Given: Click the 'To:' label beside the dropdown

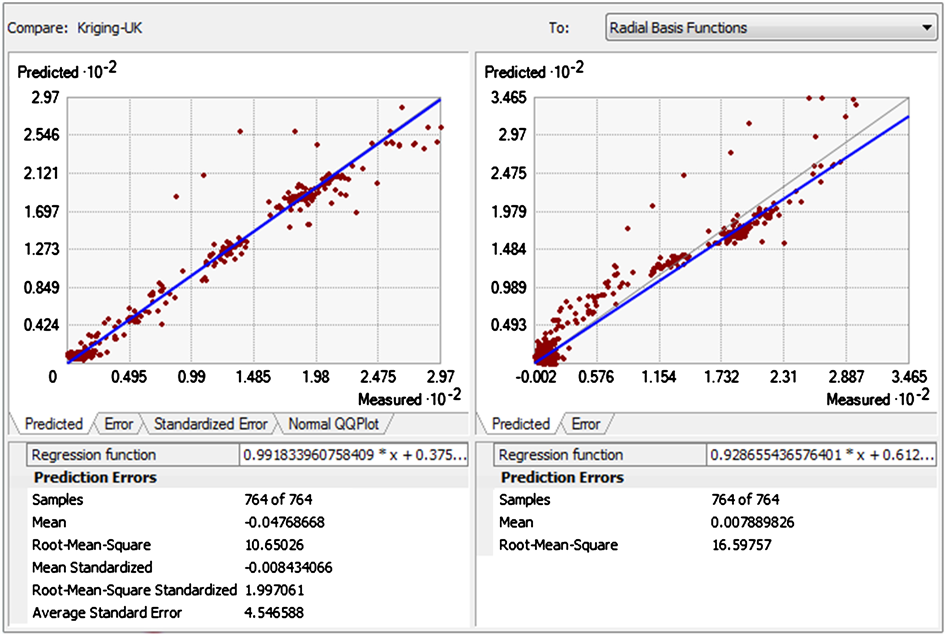Looking at the screenshot, I should 559,28.
